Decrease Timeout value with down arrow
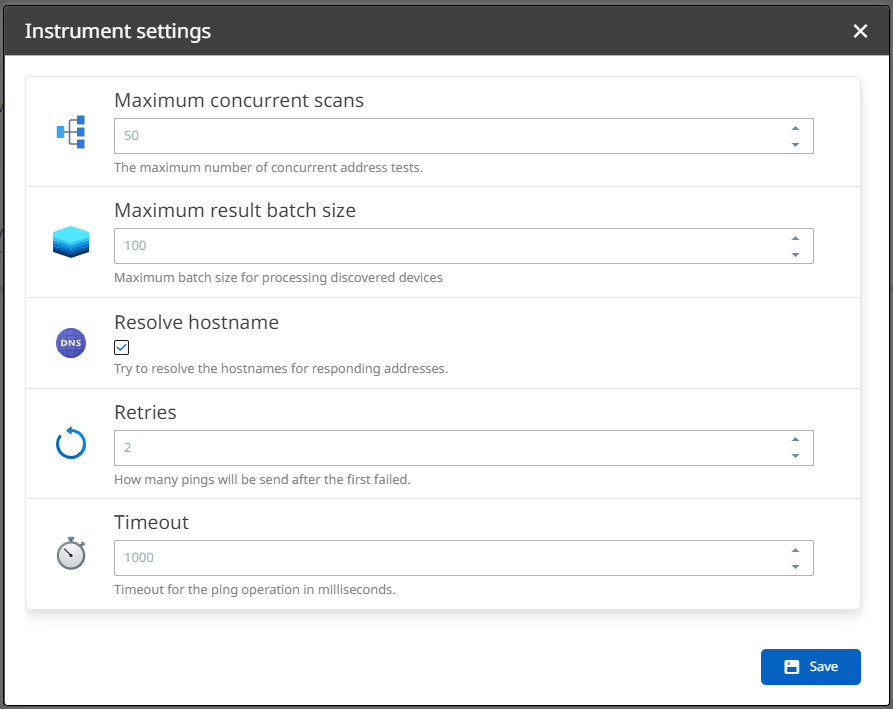 (x=795, y=567)
